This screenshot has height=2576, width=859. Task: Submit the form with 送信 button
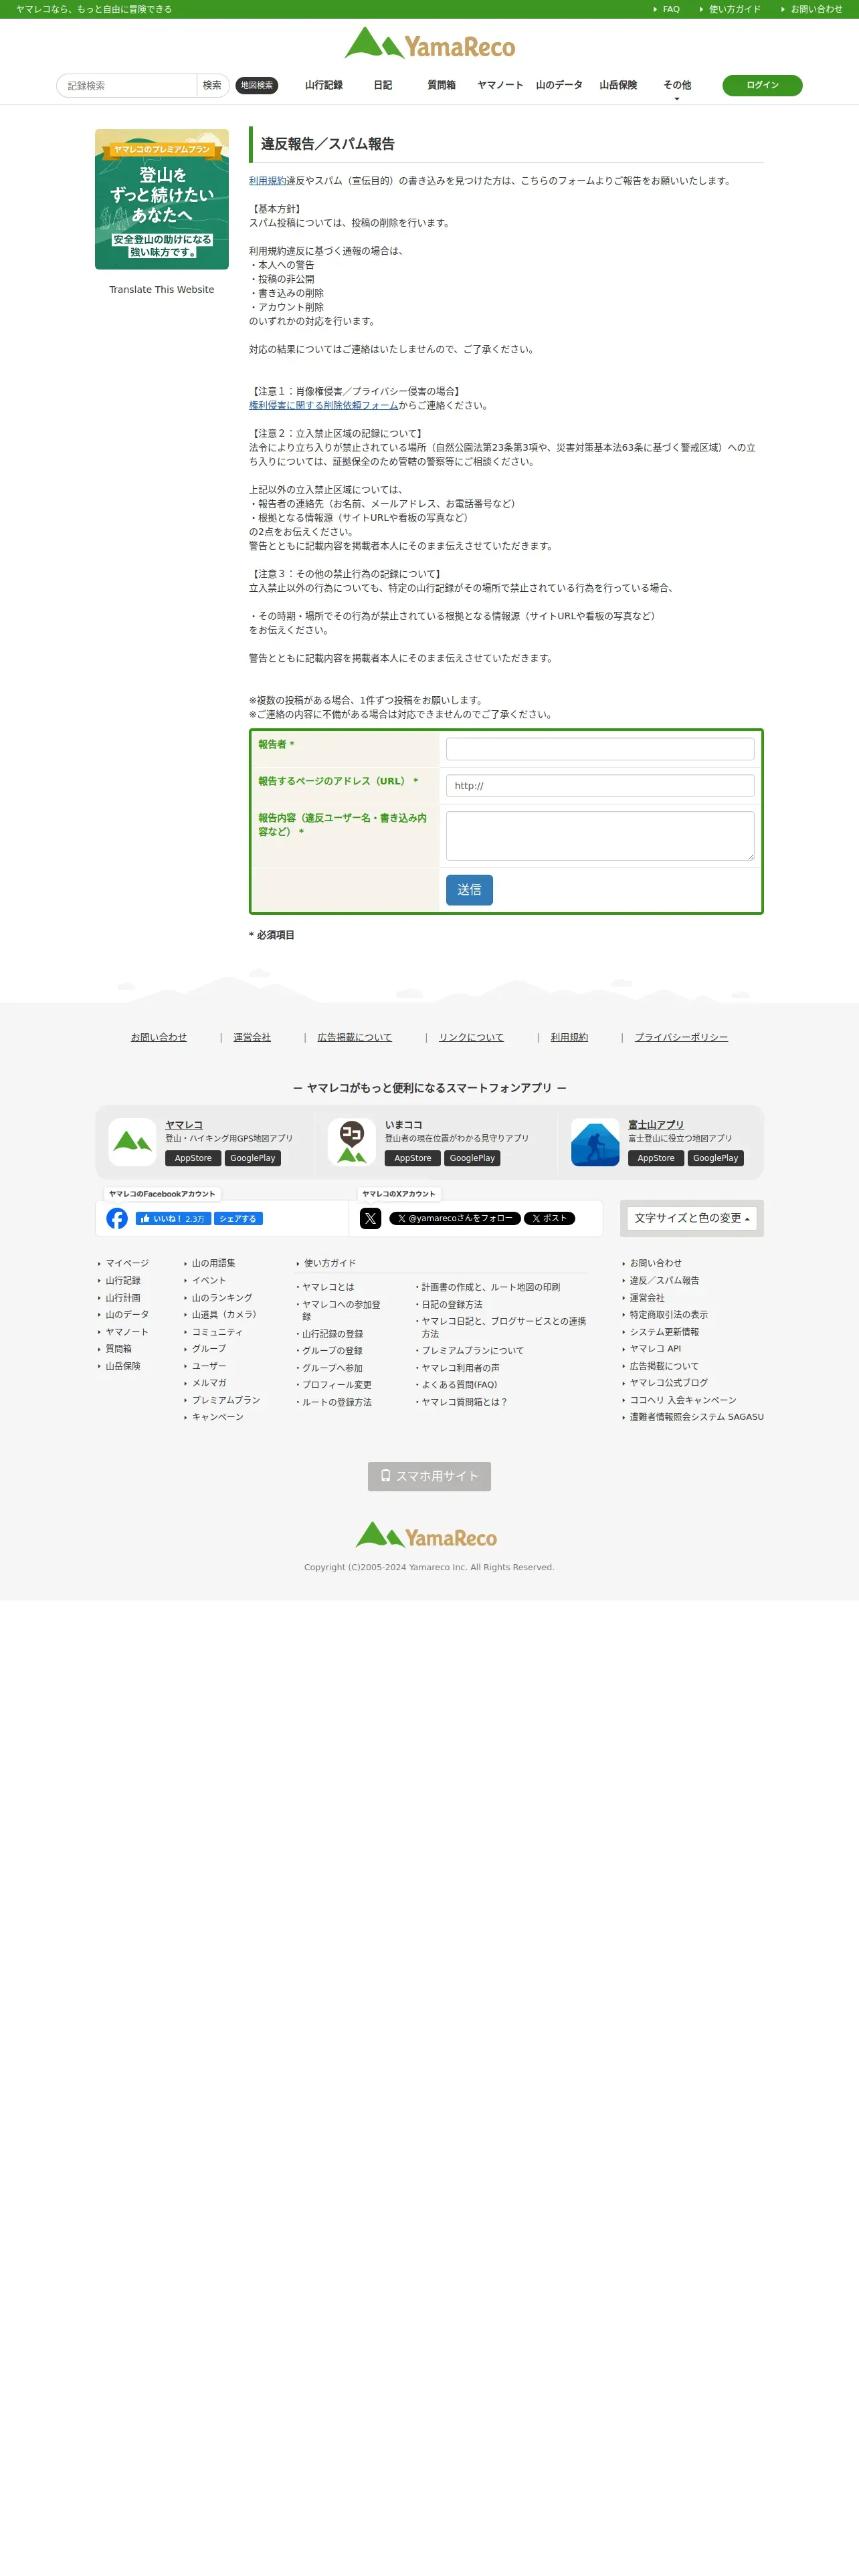pos(469,890)
